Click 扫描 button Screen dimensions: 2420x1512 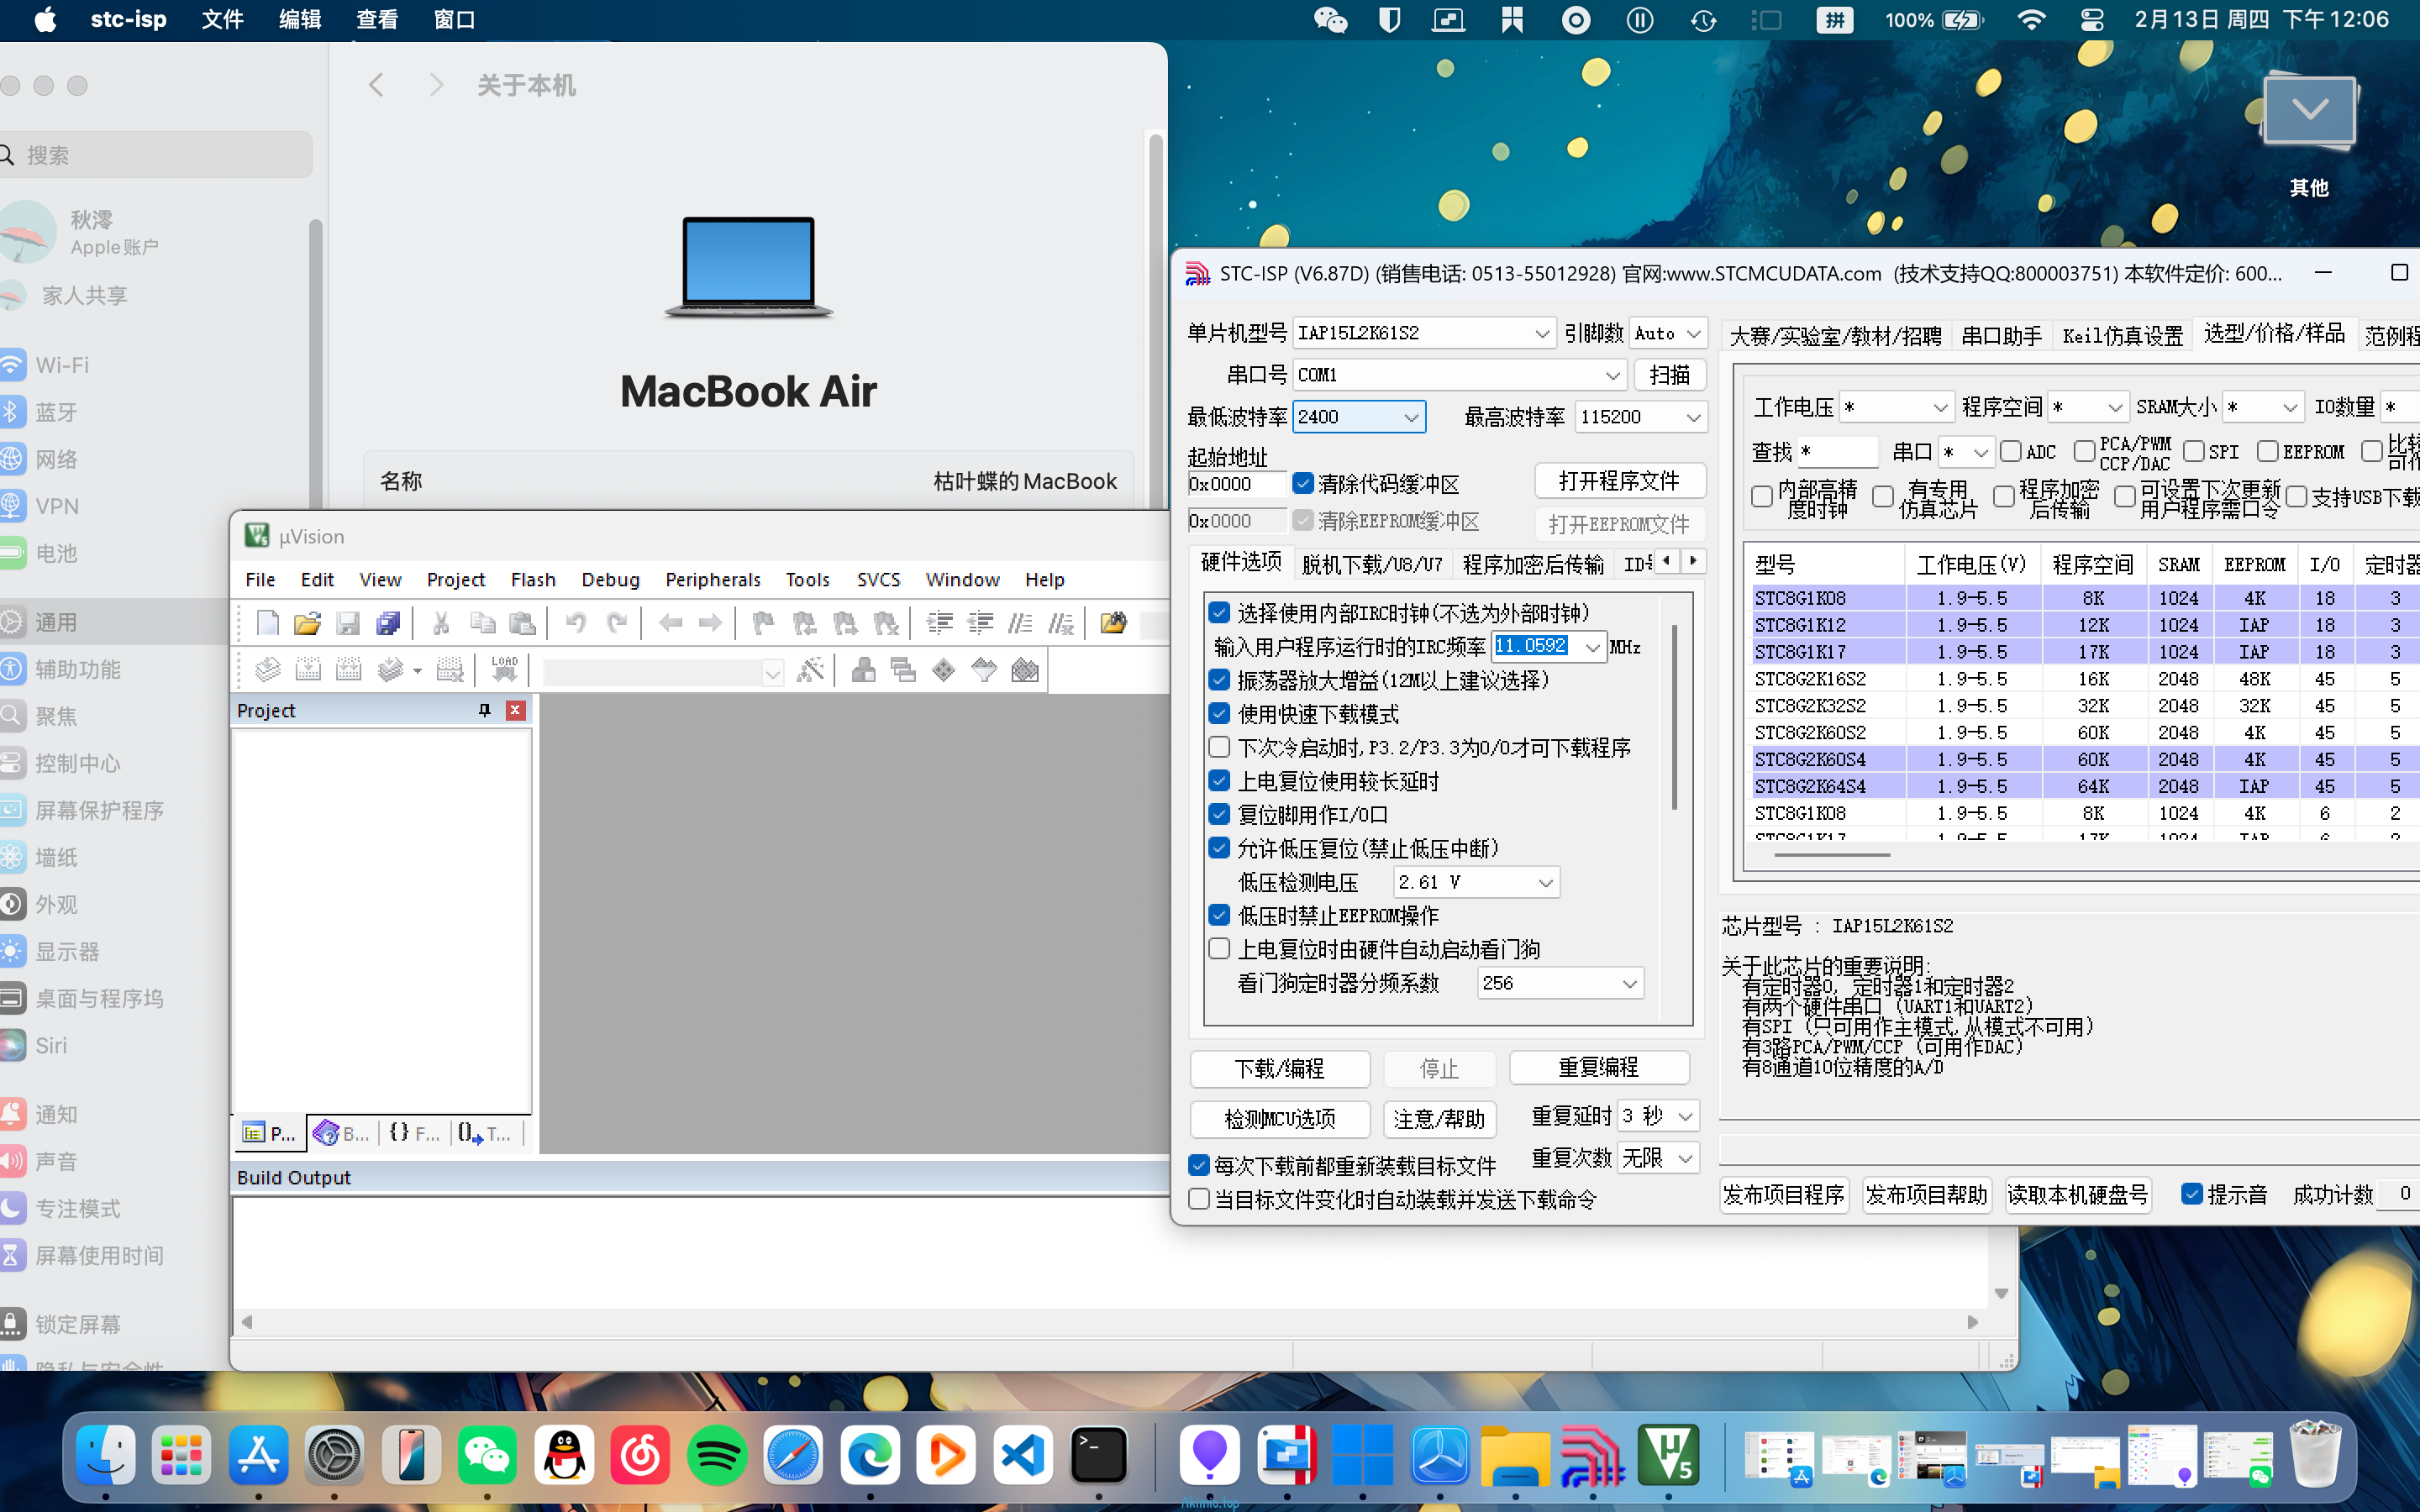1669,375
